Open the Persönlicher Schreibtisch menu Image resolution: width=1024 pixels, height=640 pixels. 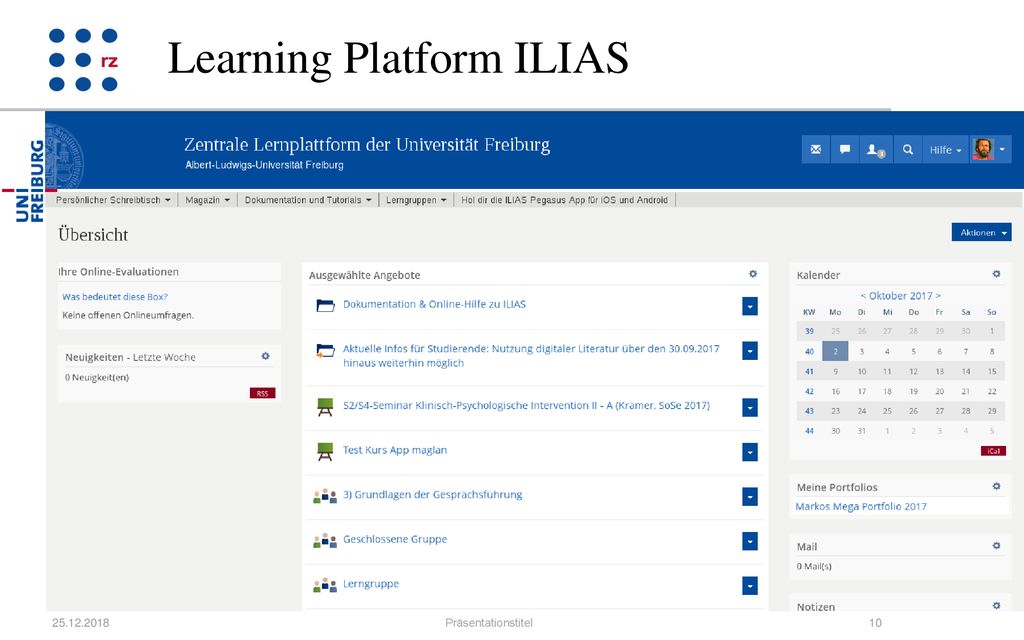pos(113,200)
